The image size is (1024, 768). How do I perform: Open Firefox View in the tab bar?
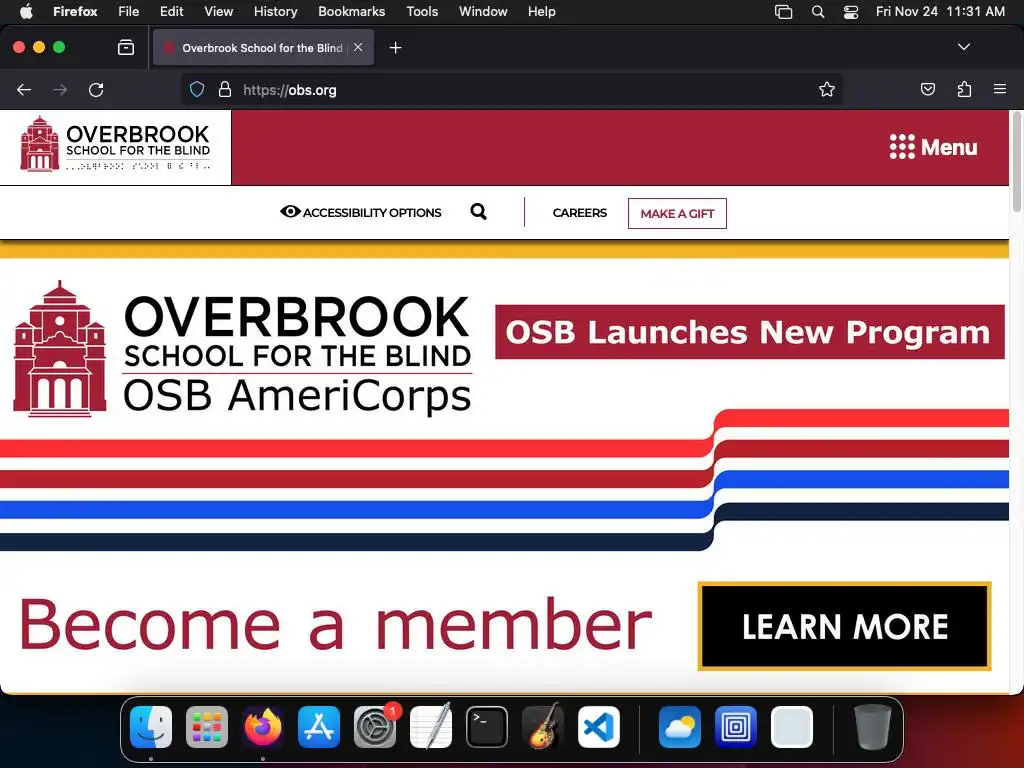[x=126, y=47]
